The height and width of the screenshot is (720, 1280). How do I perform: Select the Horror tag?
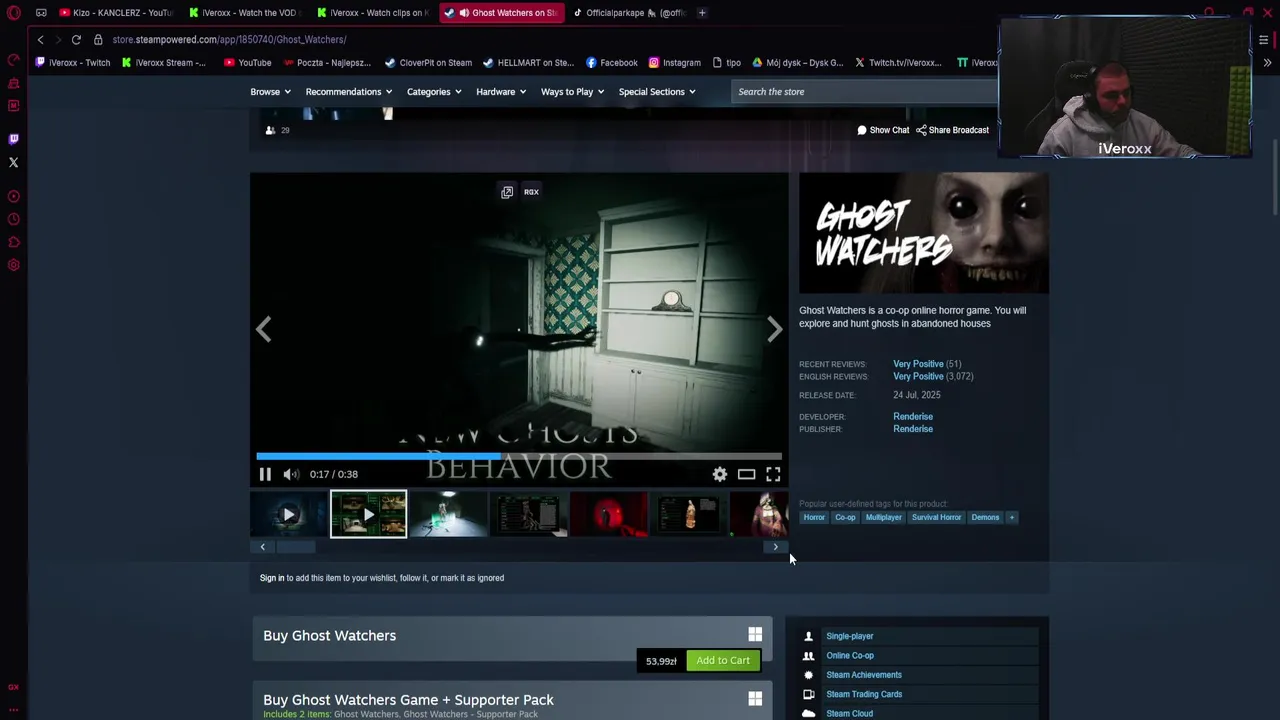814,517
